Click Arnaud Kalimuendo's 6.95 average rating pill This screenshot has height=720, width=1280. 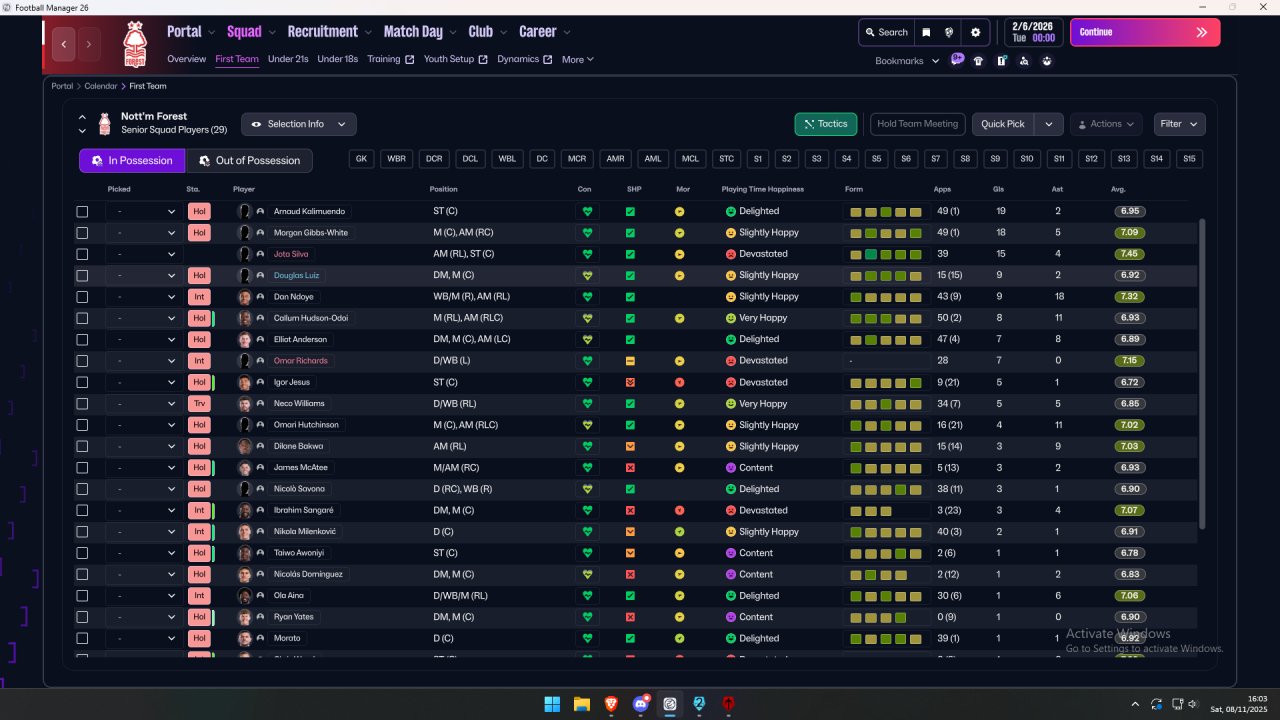[1129, 212]
